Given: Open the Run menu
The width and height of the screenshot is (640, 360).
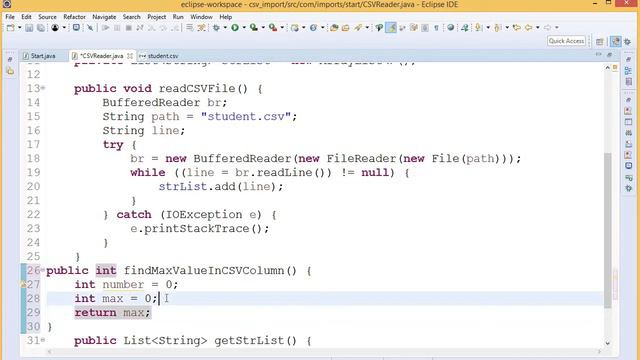Looking at the screenshot, I should (178, 17).
